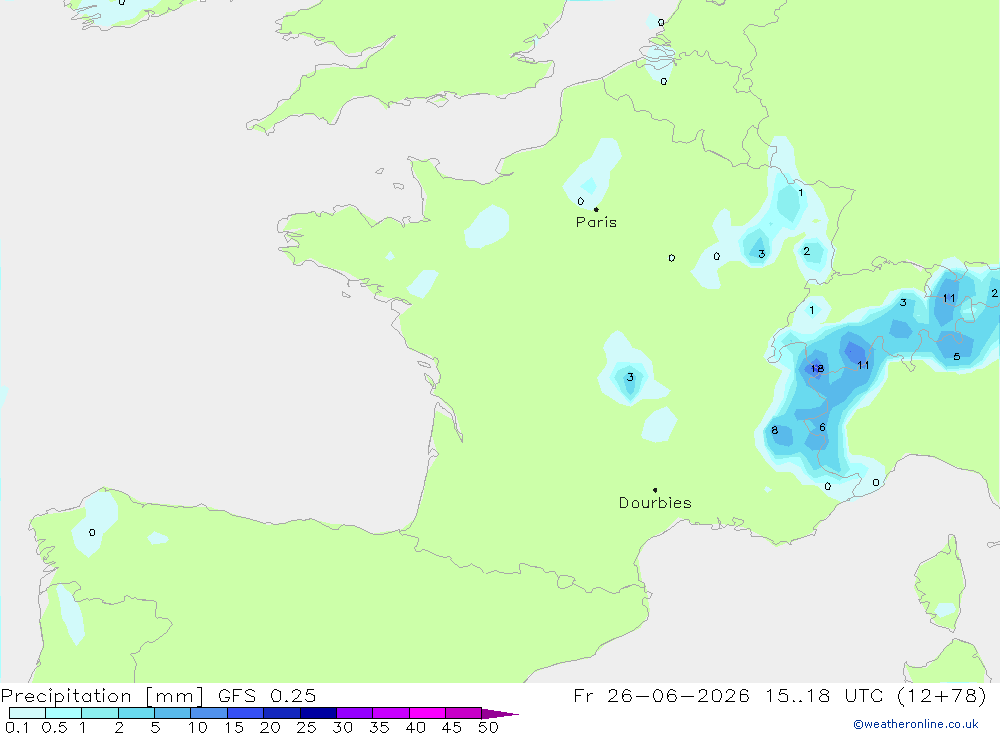Click the 30 legend scale label
Screen dimensions: 1000x733
(x=343, y=727)
